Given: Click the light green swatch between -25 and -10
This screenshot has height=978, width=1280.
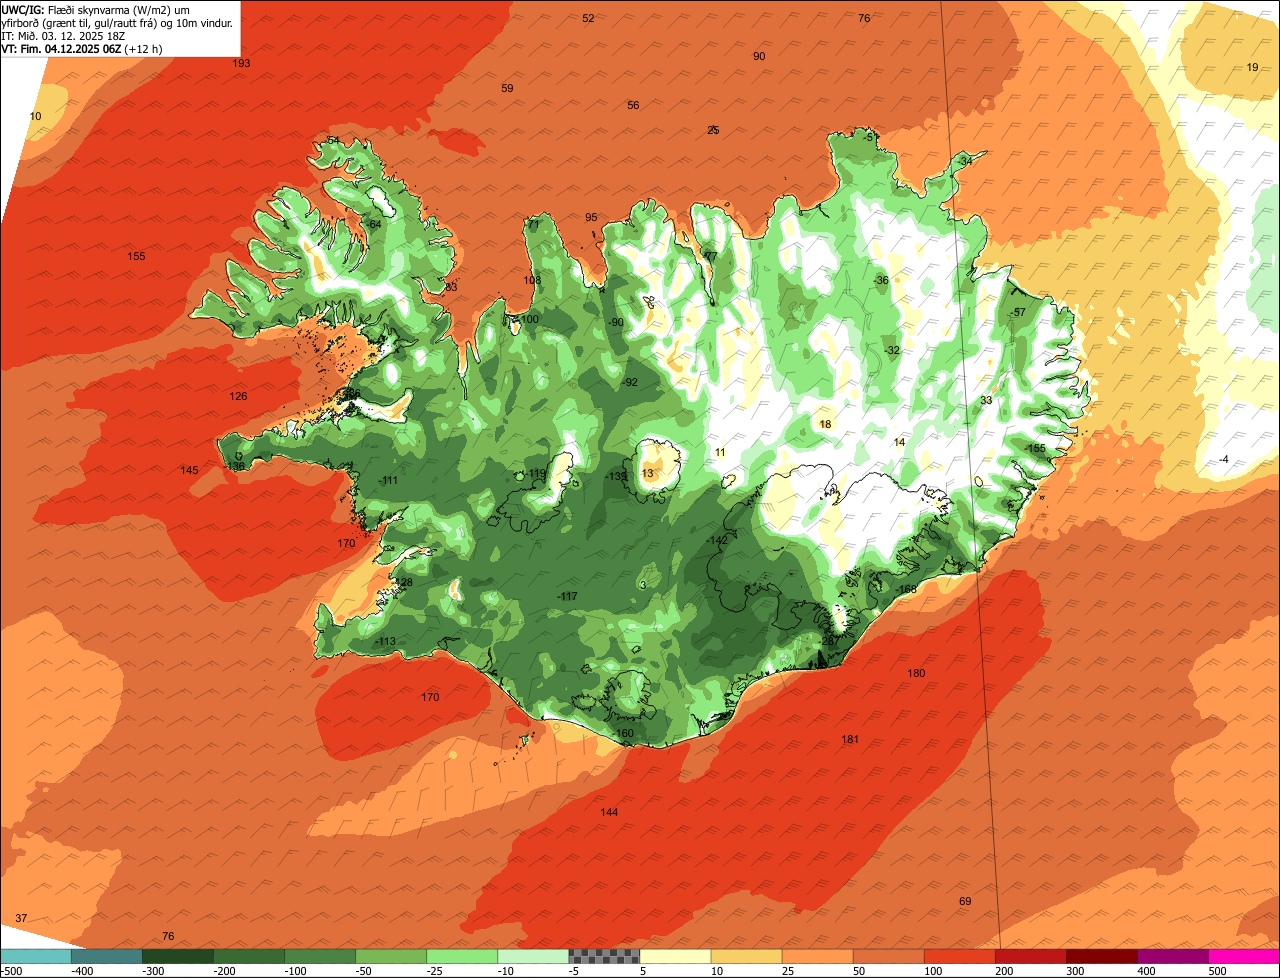Looking at the screenshot, I should (x=461, y=956).
